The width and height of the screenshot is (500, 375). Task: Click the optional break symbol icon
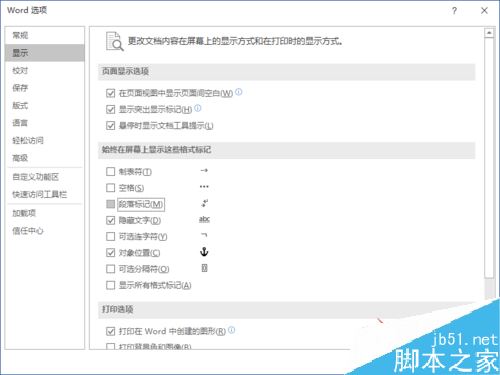[x=204, y=268]
